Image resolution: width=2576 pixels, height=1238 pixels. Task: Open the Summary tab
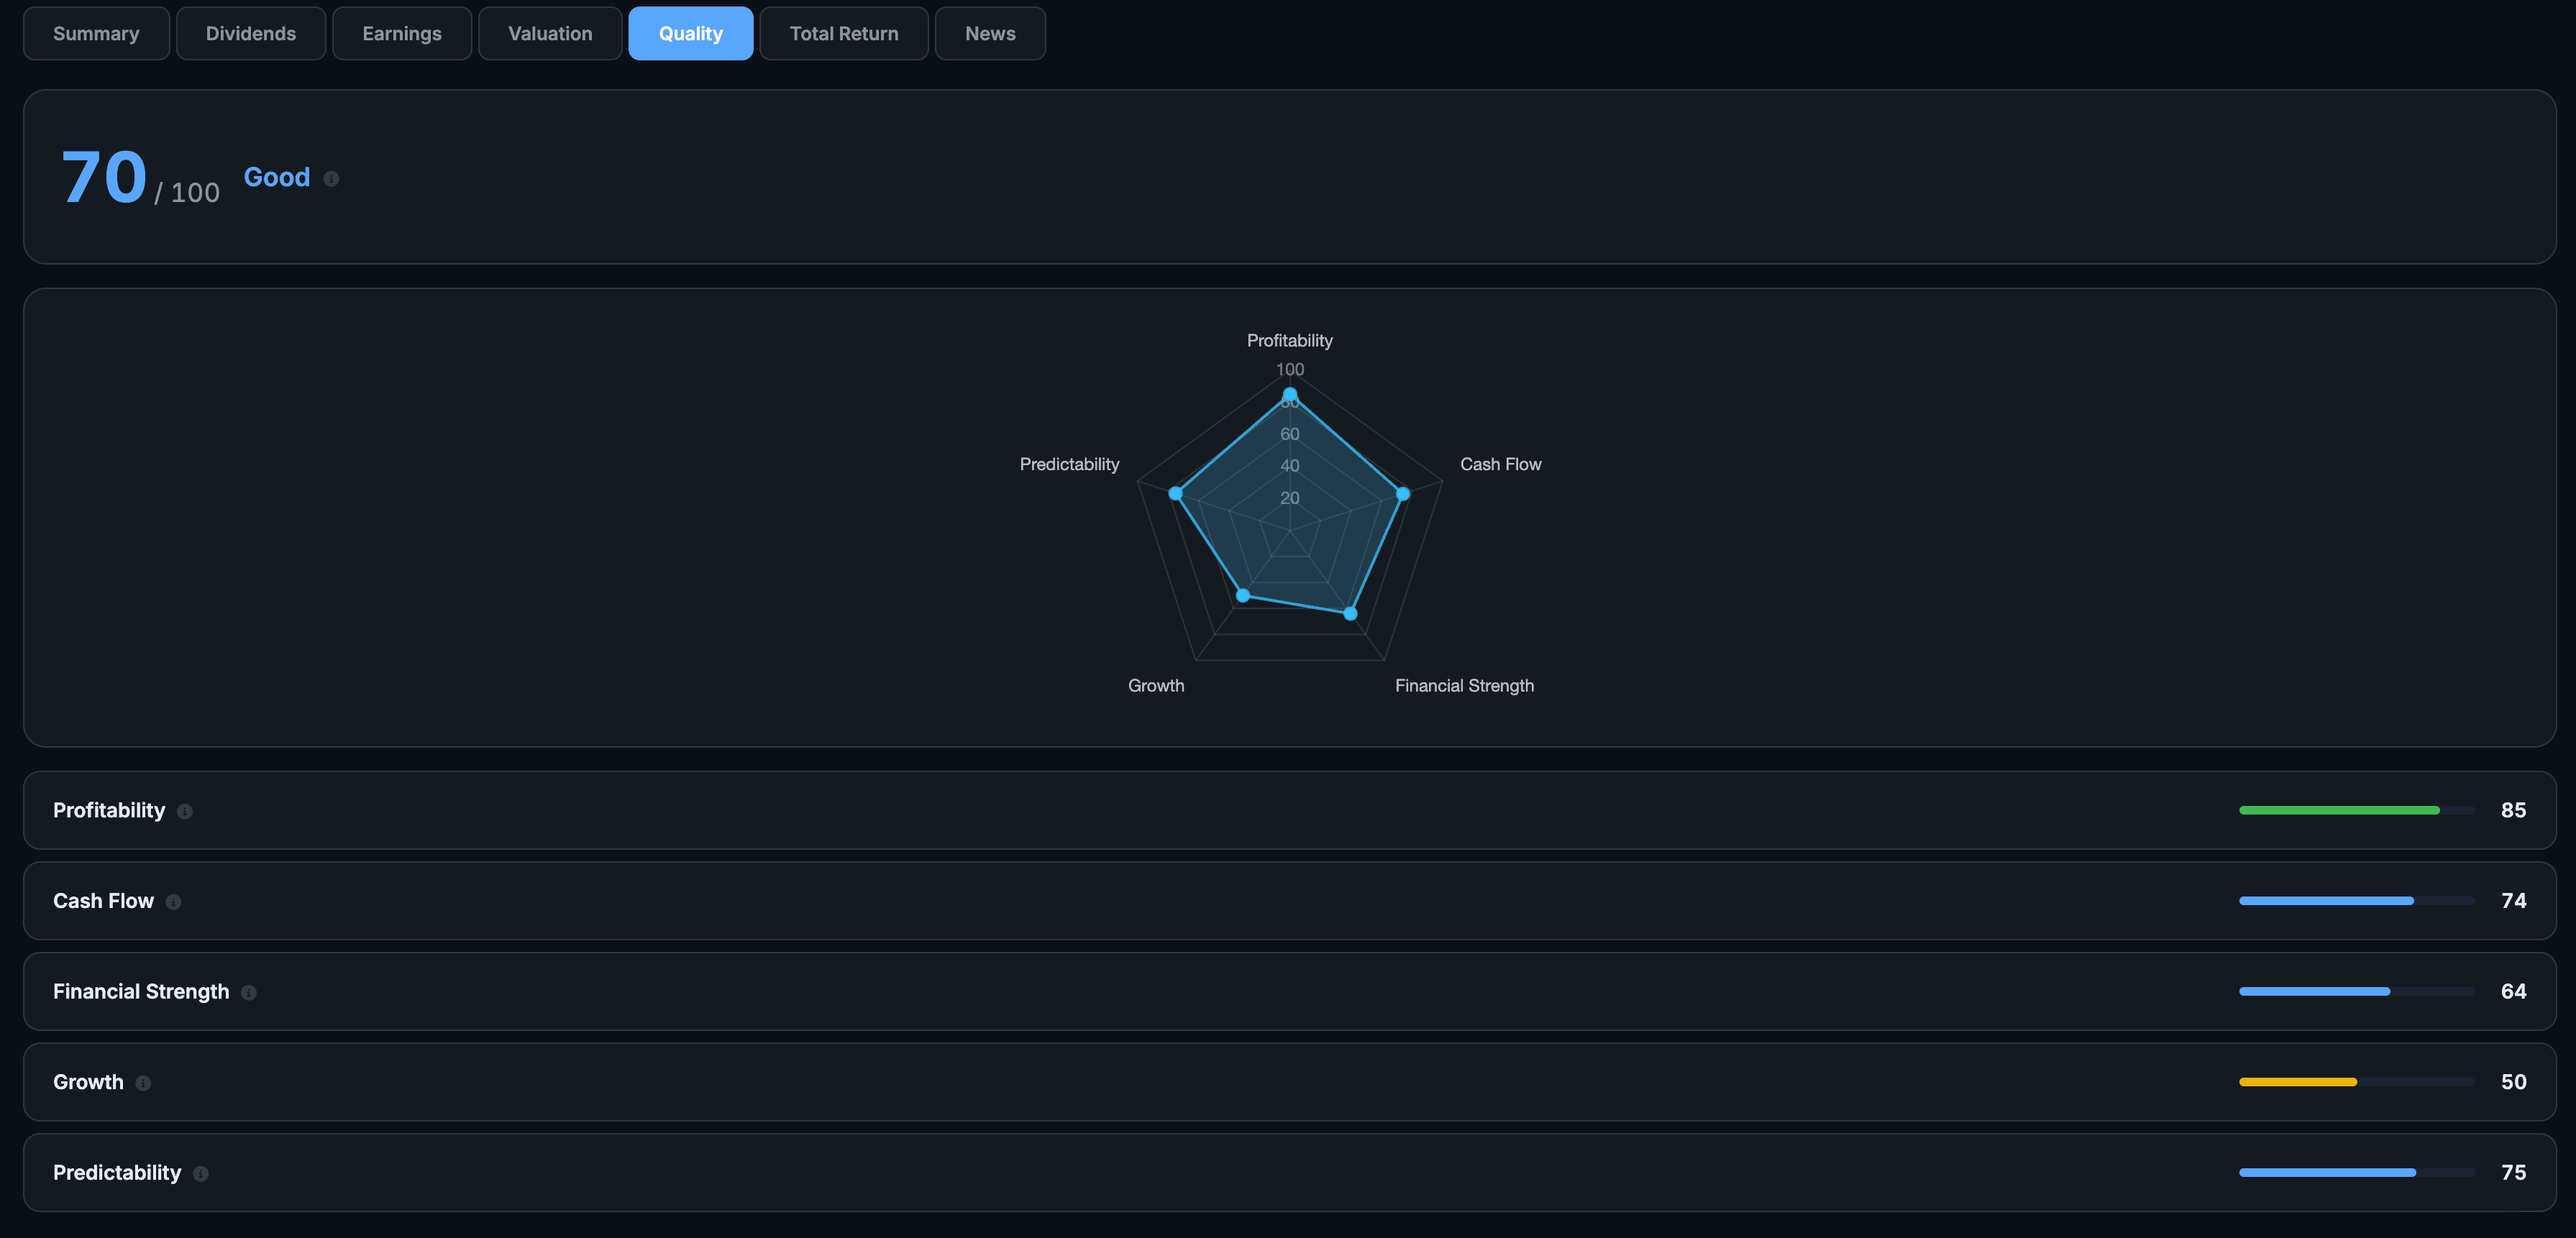(96, 33)
